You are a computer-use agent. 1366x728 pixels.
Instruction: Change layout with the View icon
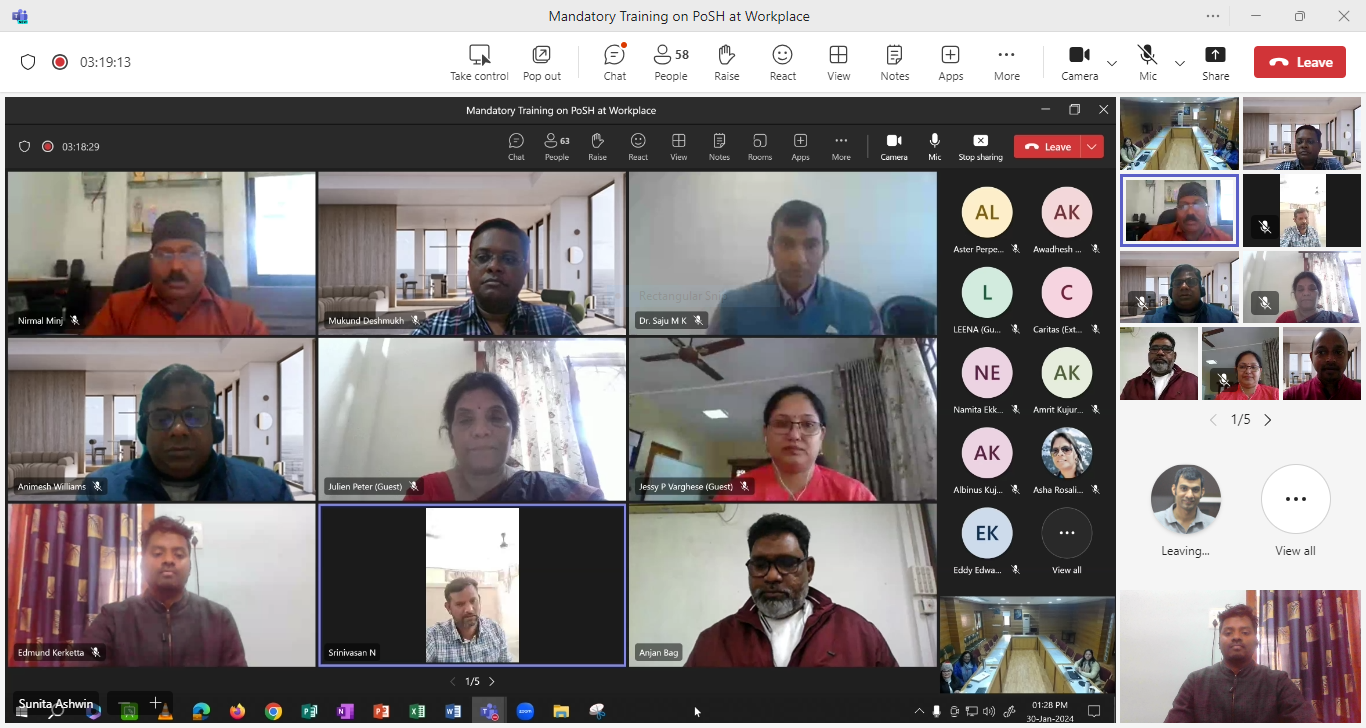click(x=839, y=62)
